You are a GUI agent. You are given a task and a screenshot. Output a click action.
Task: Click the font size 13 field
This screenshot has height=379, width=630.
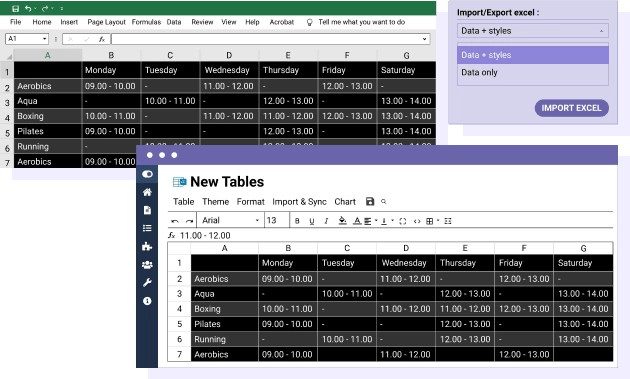tap(276, 220)
